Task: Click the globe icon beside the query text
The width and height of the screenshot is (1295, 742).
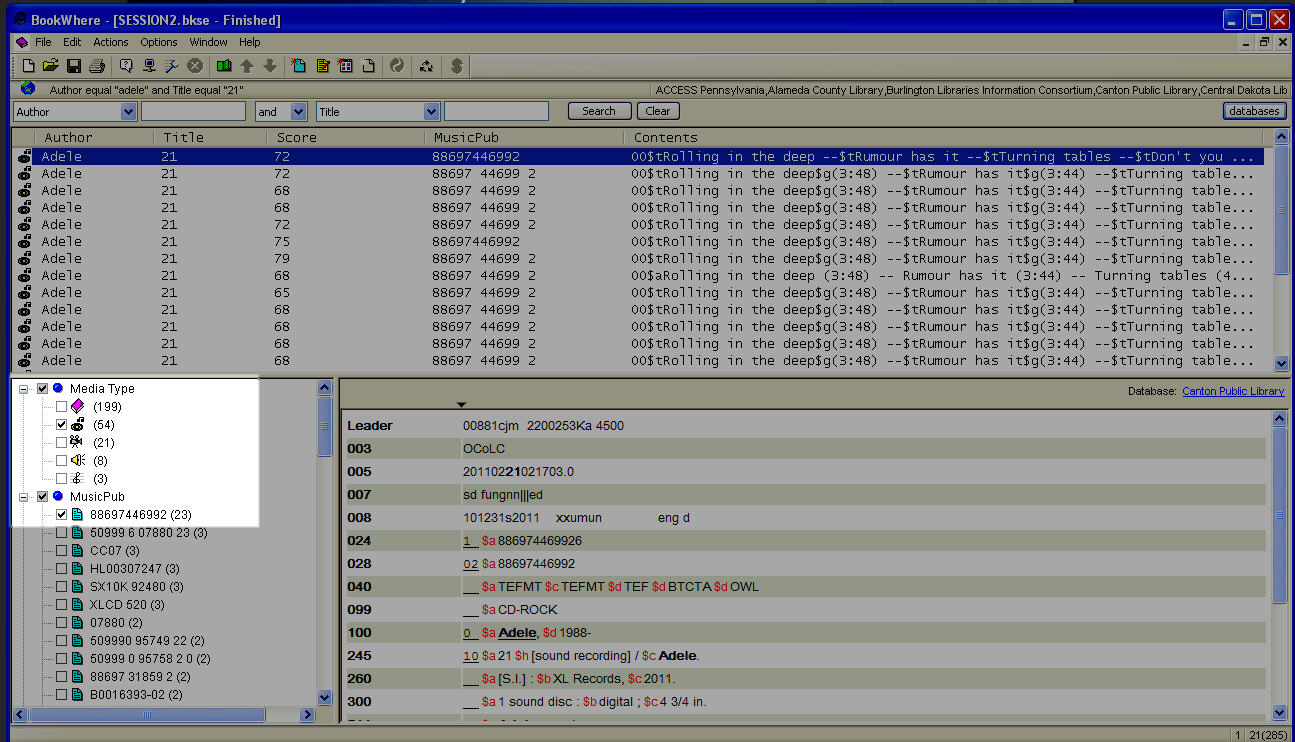Action: [x=27, y=89]
